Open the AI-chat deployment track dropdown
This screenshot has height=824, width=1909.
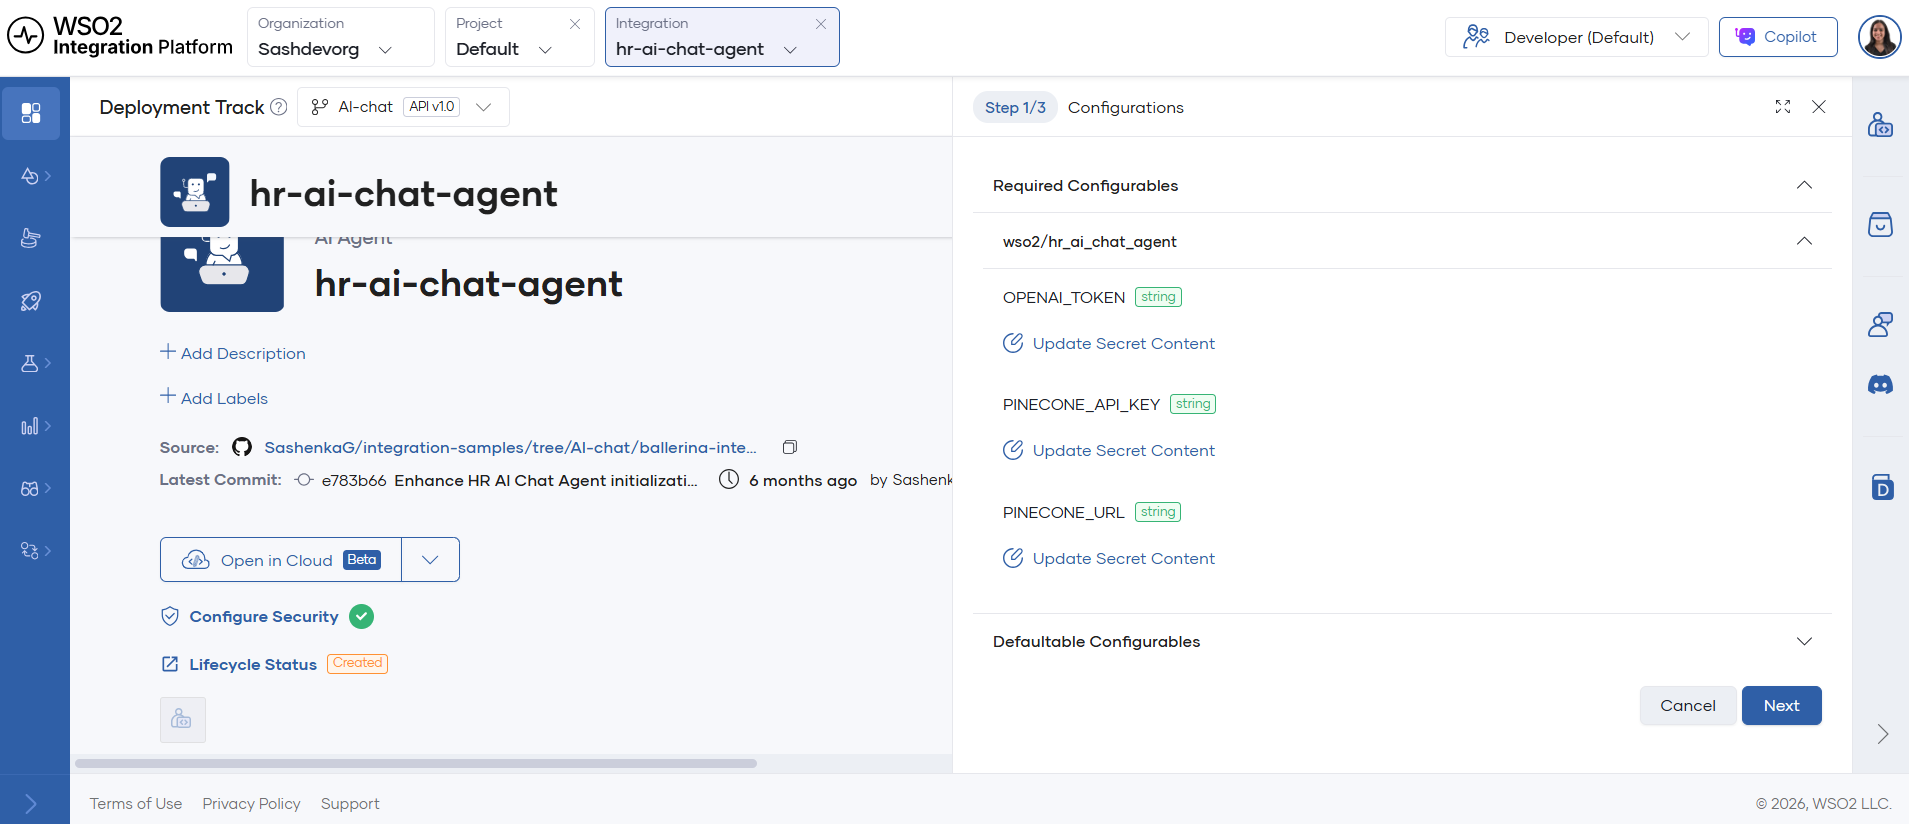pyautogui.click(x=403, y=107)
